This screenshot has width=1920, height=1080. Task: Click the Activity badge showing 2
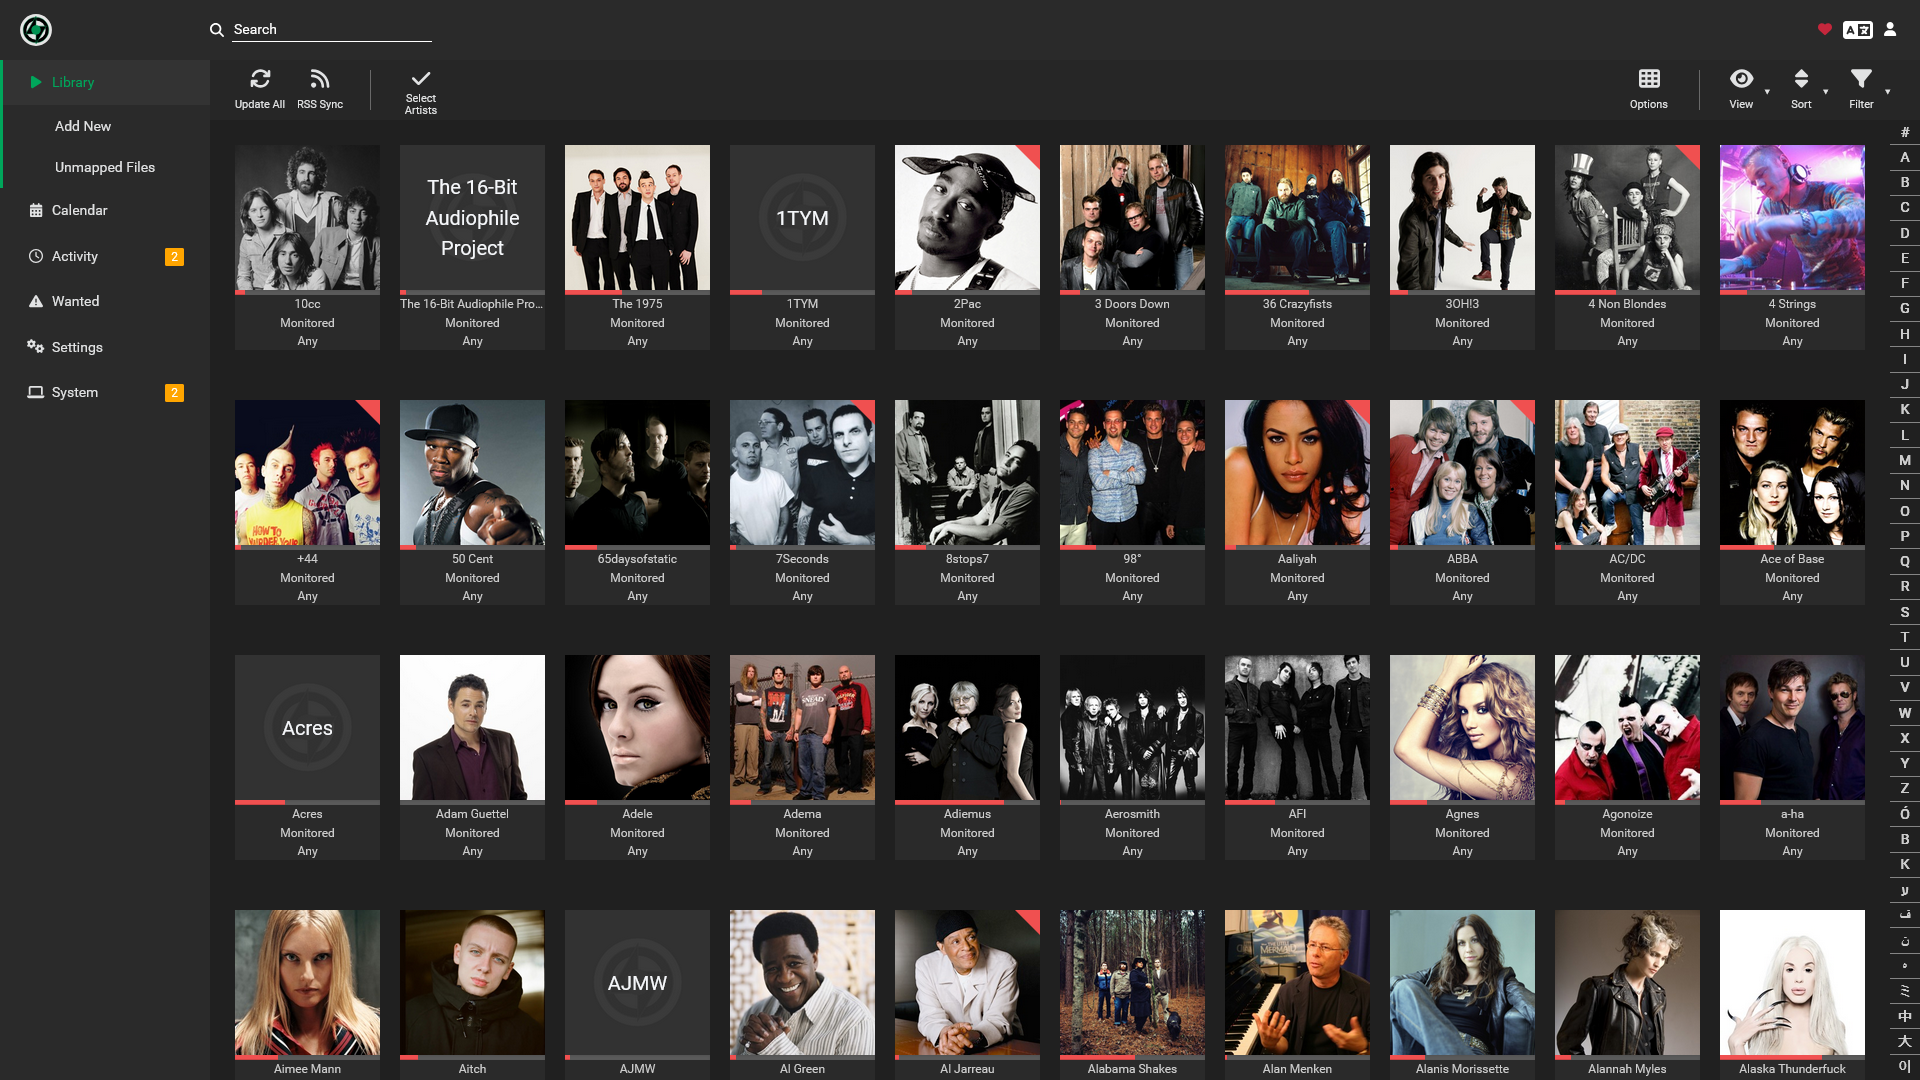174,256
